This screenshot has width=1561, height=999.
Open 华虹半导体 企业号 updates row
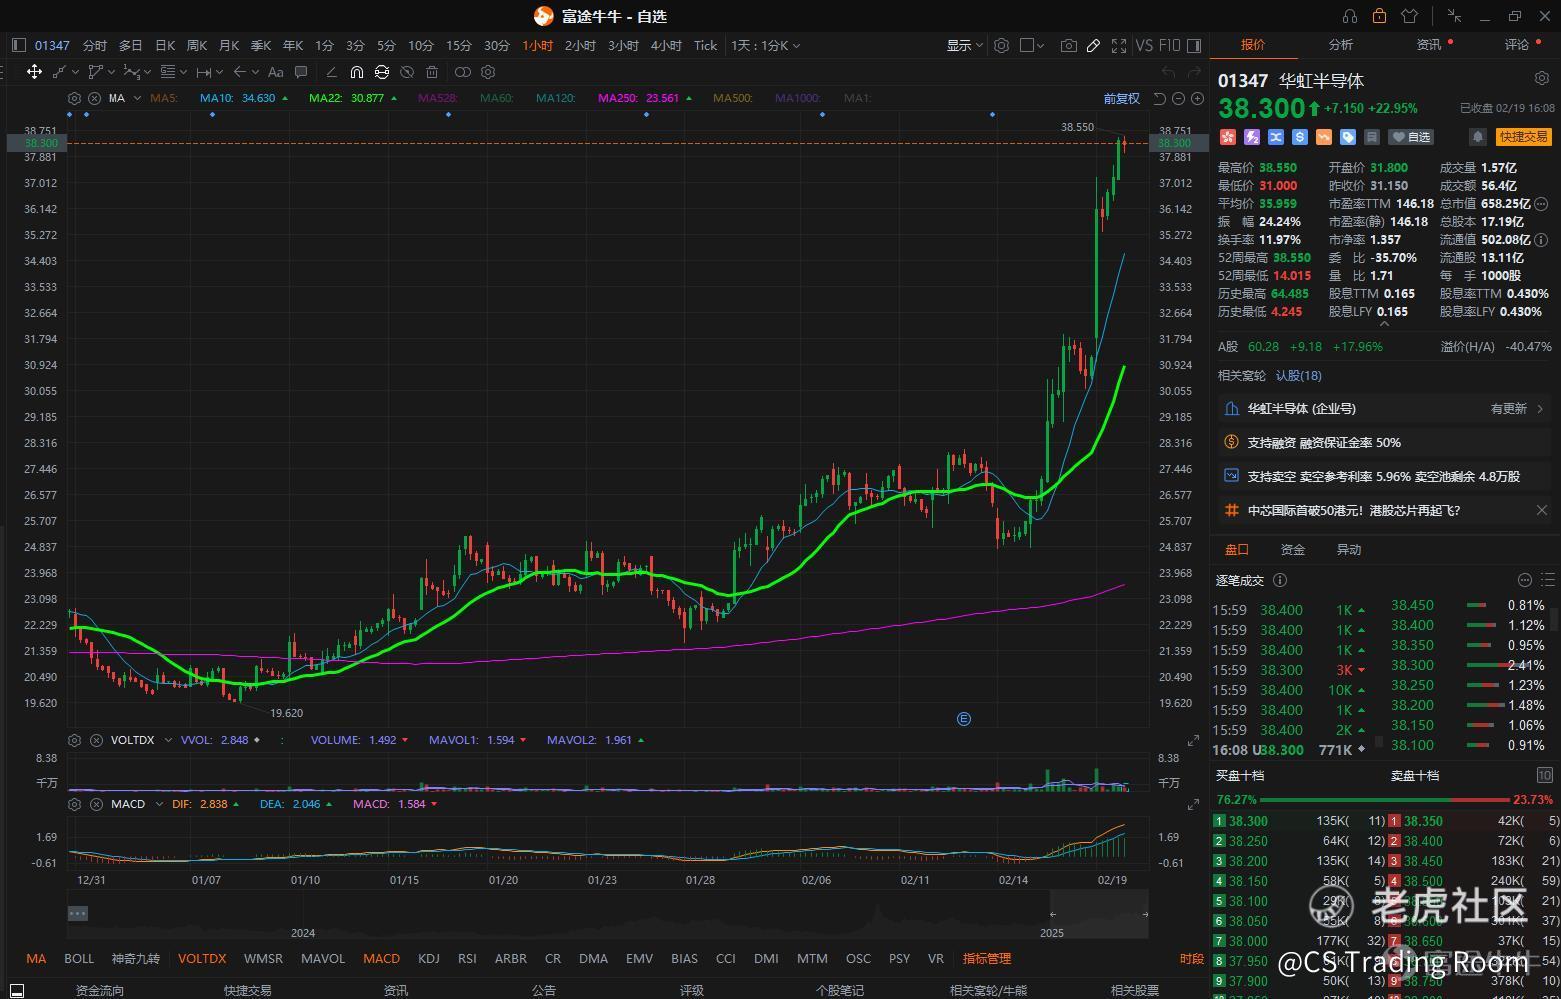click(1385, 408)
